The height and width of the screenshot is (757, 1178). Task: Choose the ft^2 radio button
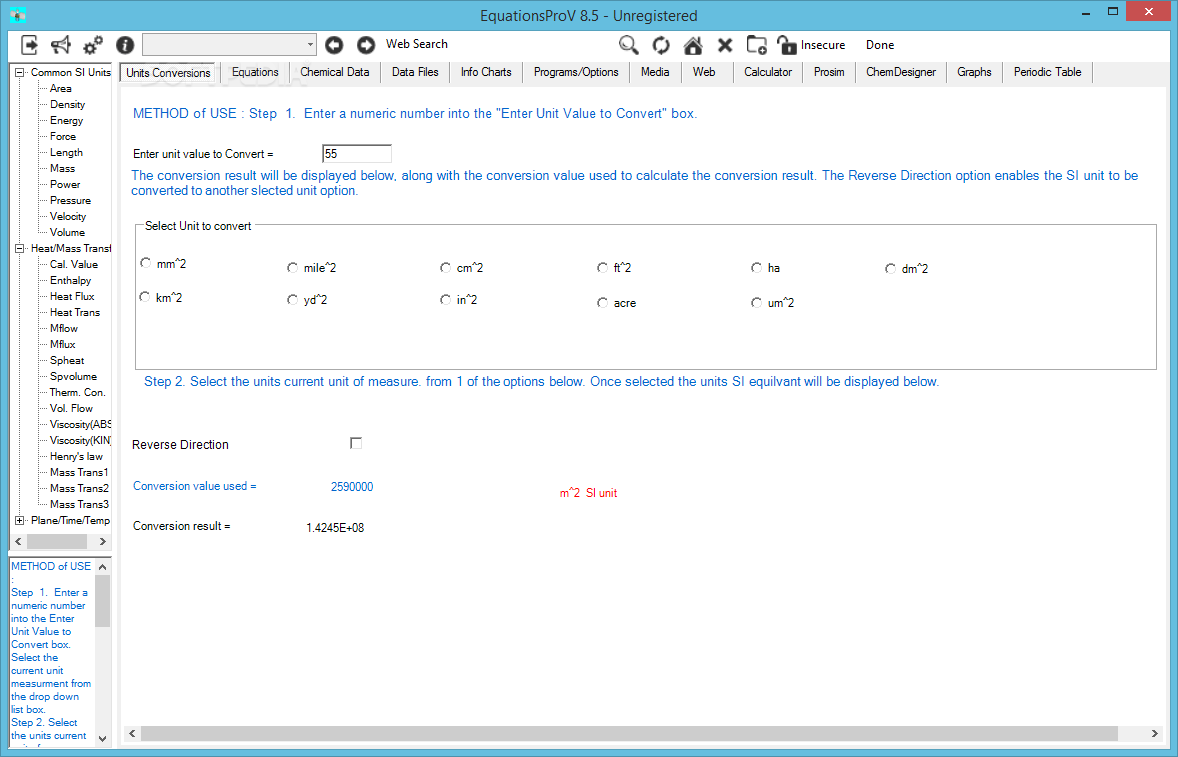[x=603, y=267]
